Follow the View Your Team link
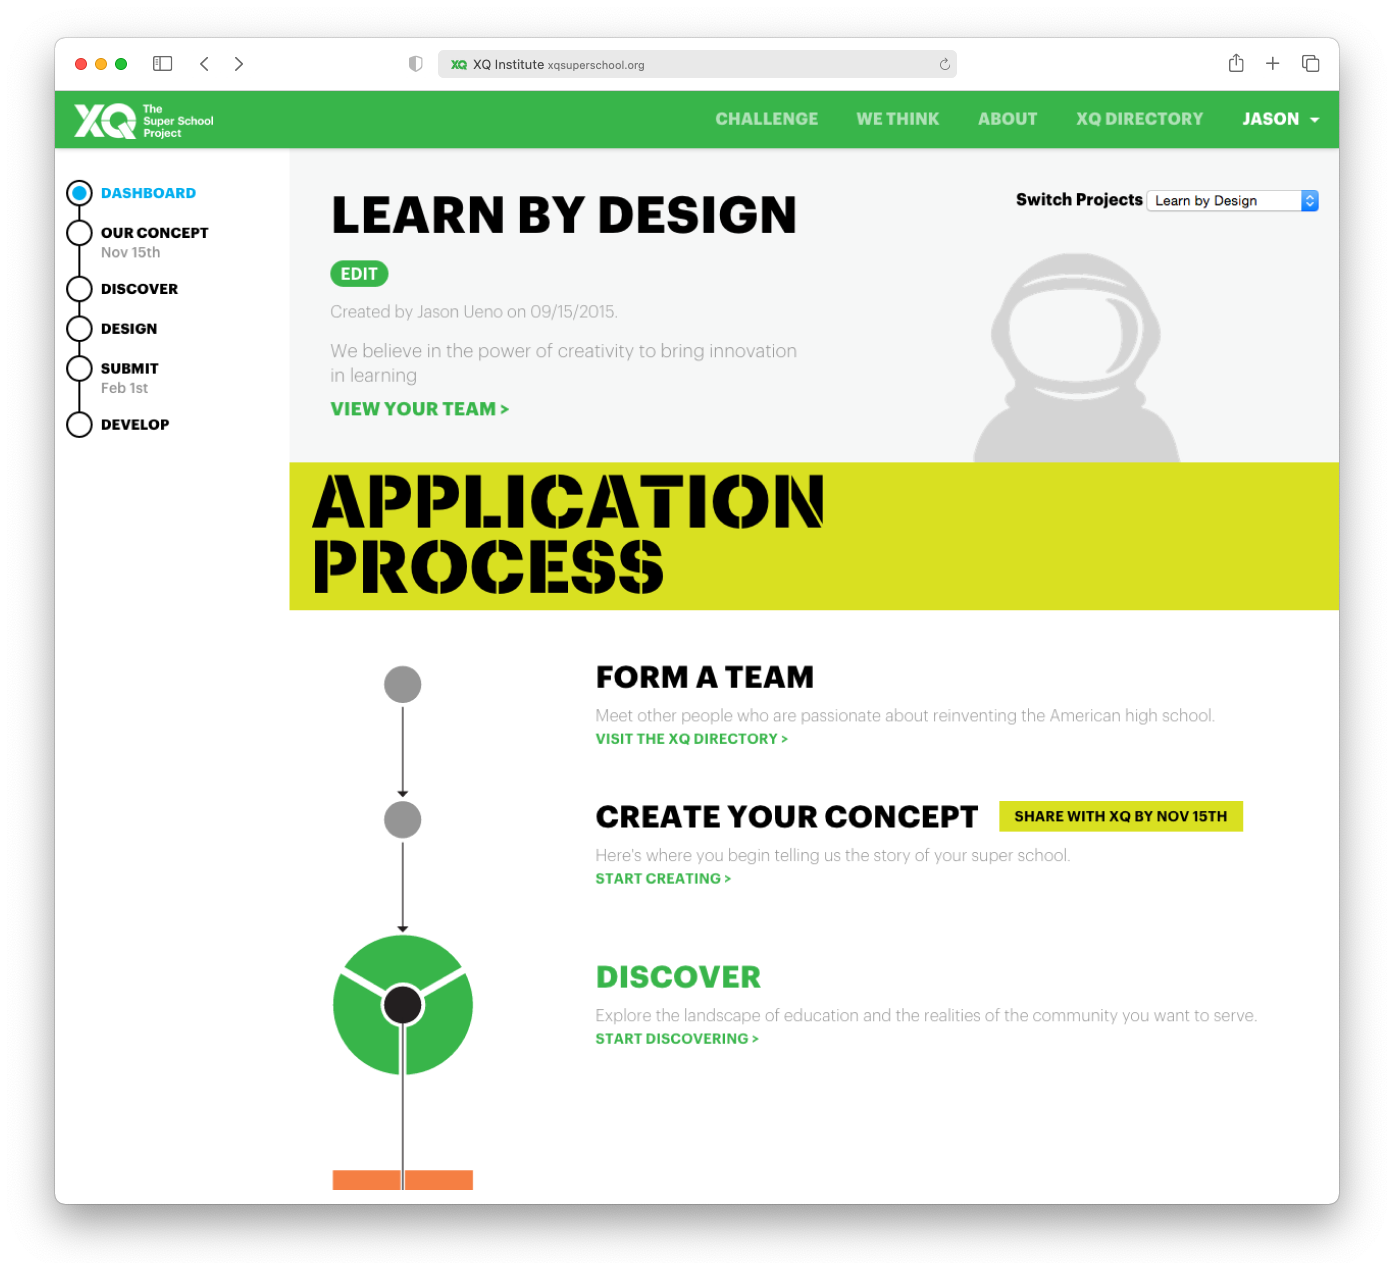 (419, 409)
